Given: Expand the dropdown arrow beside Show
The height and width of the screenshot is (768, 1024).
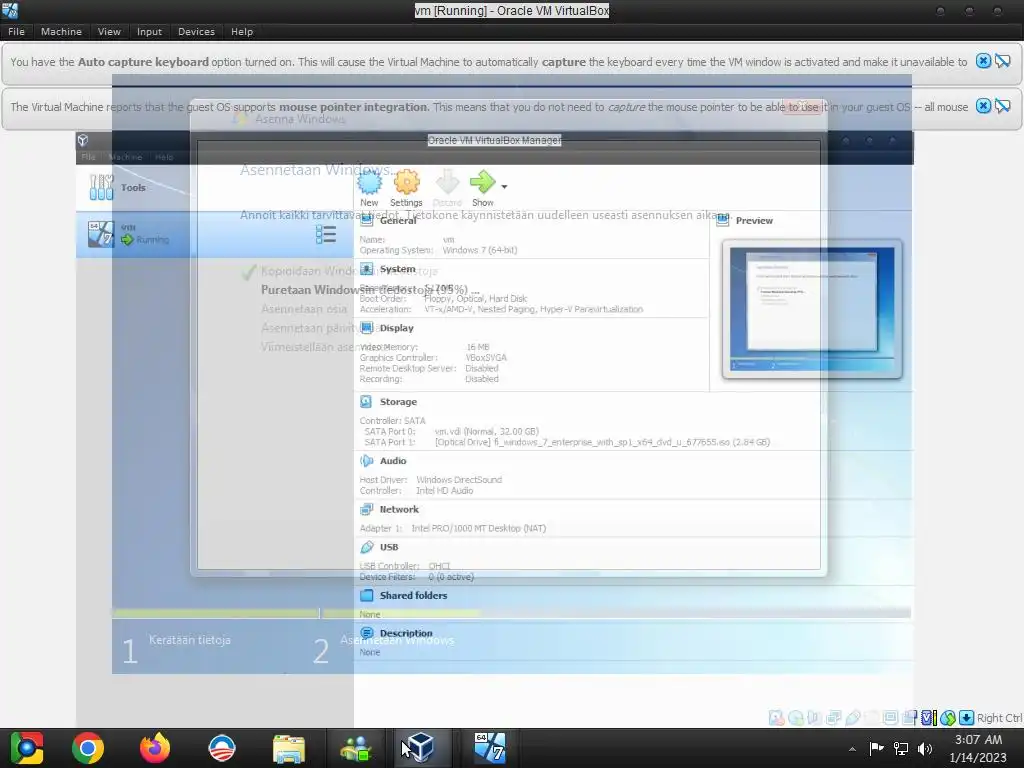Looking at the screenshot, I should 504,187.
